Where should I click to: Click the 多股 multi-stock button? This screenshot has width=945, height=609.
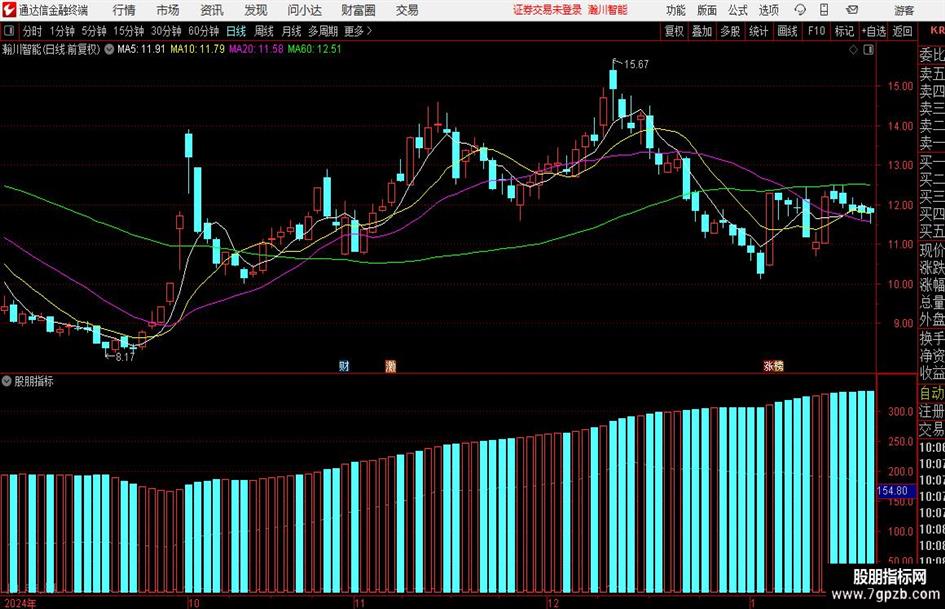(730, 31)
